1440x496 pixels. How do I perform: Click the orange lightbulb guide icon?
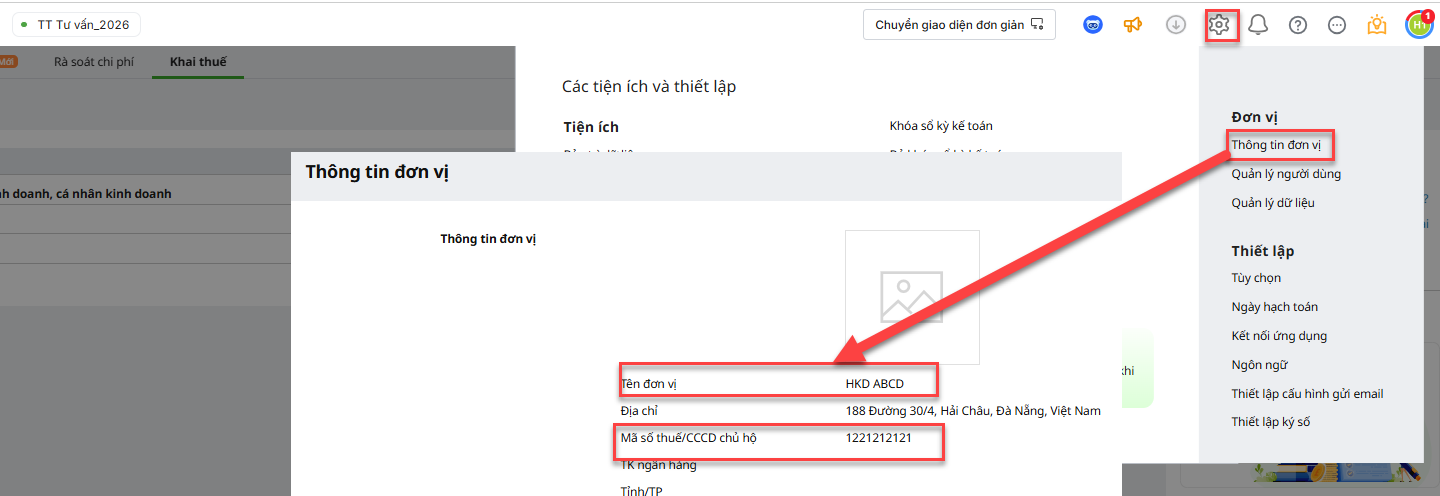pos(1377,25)
